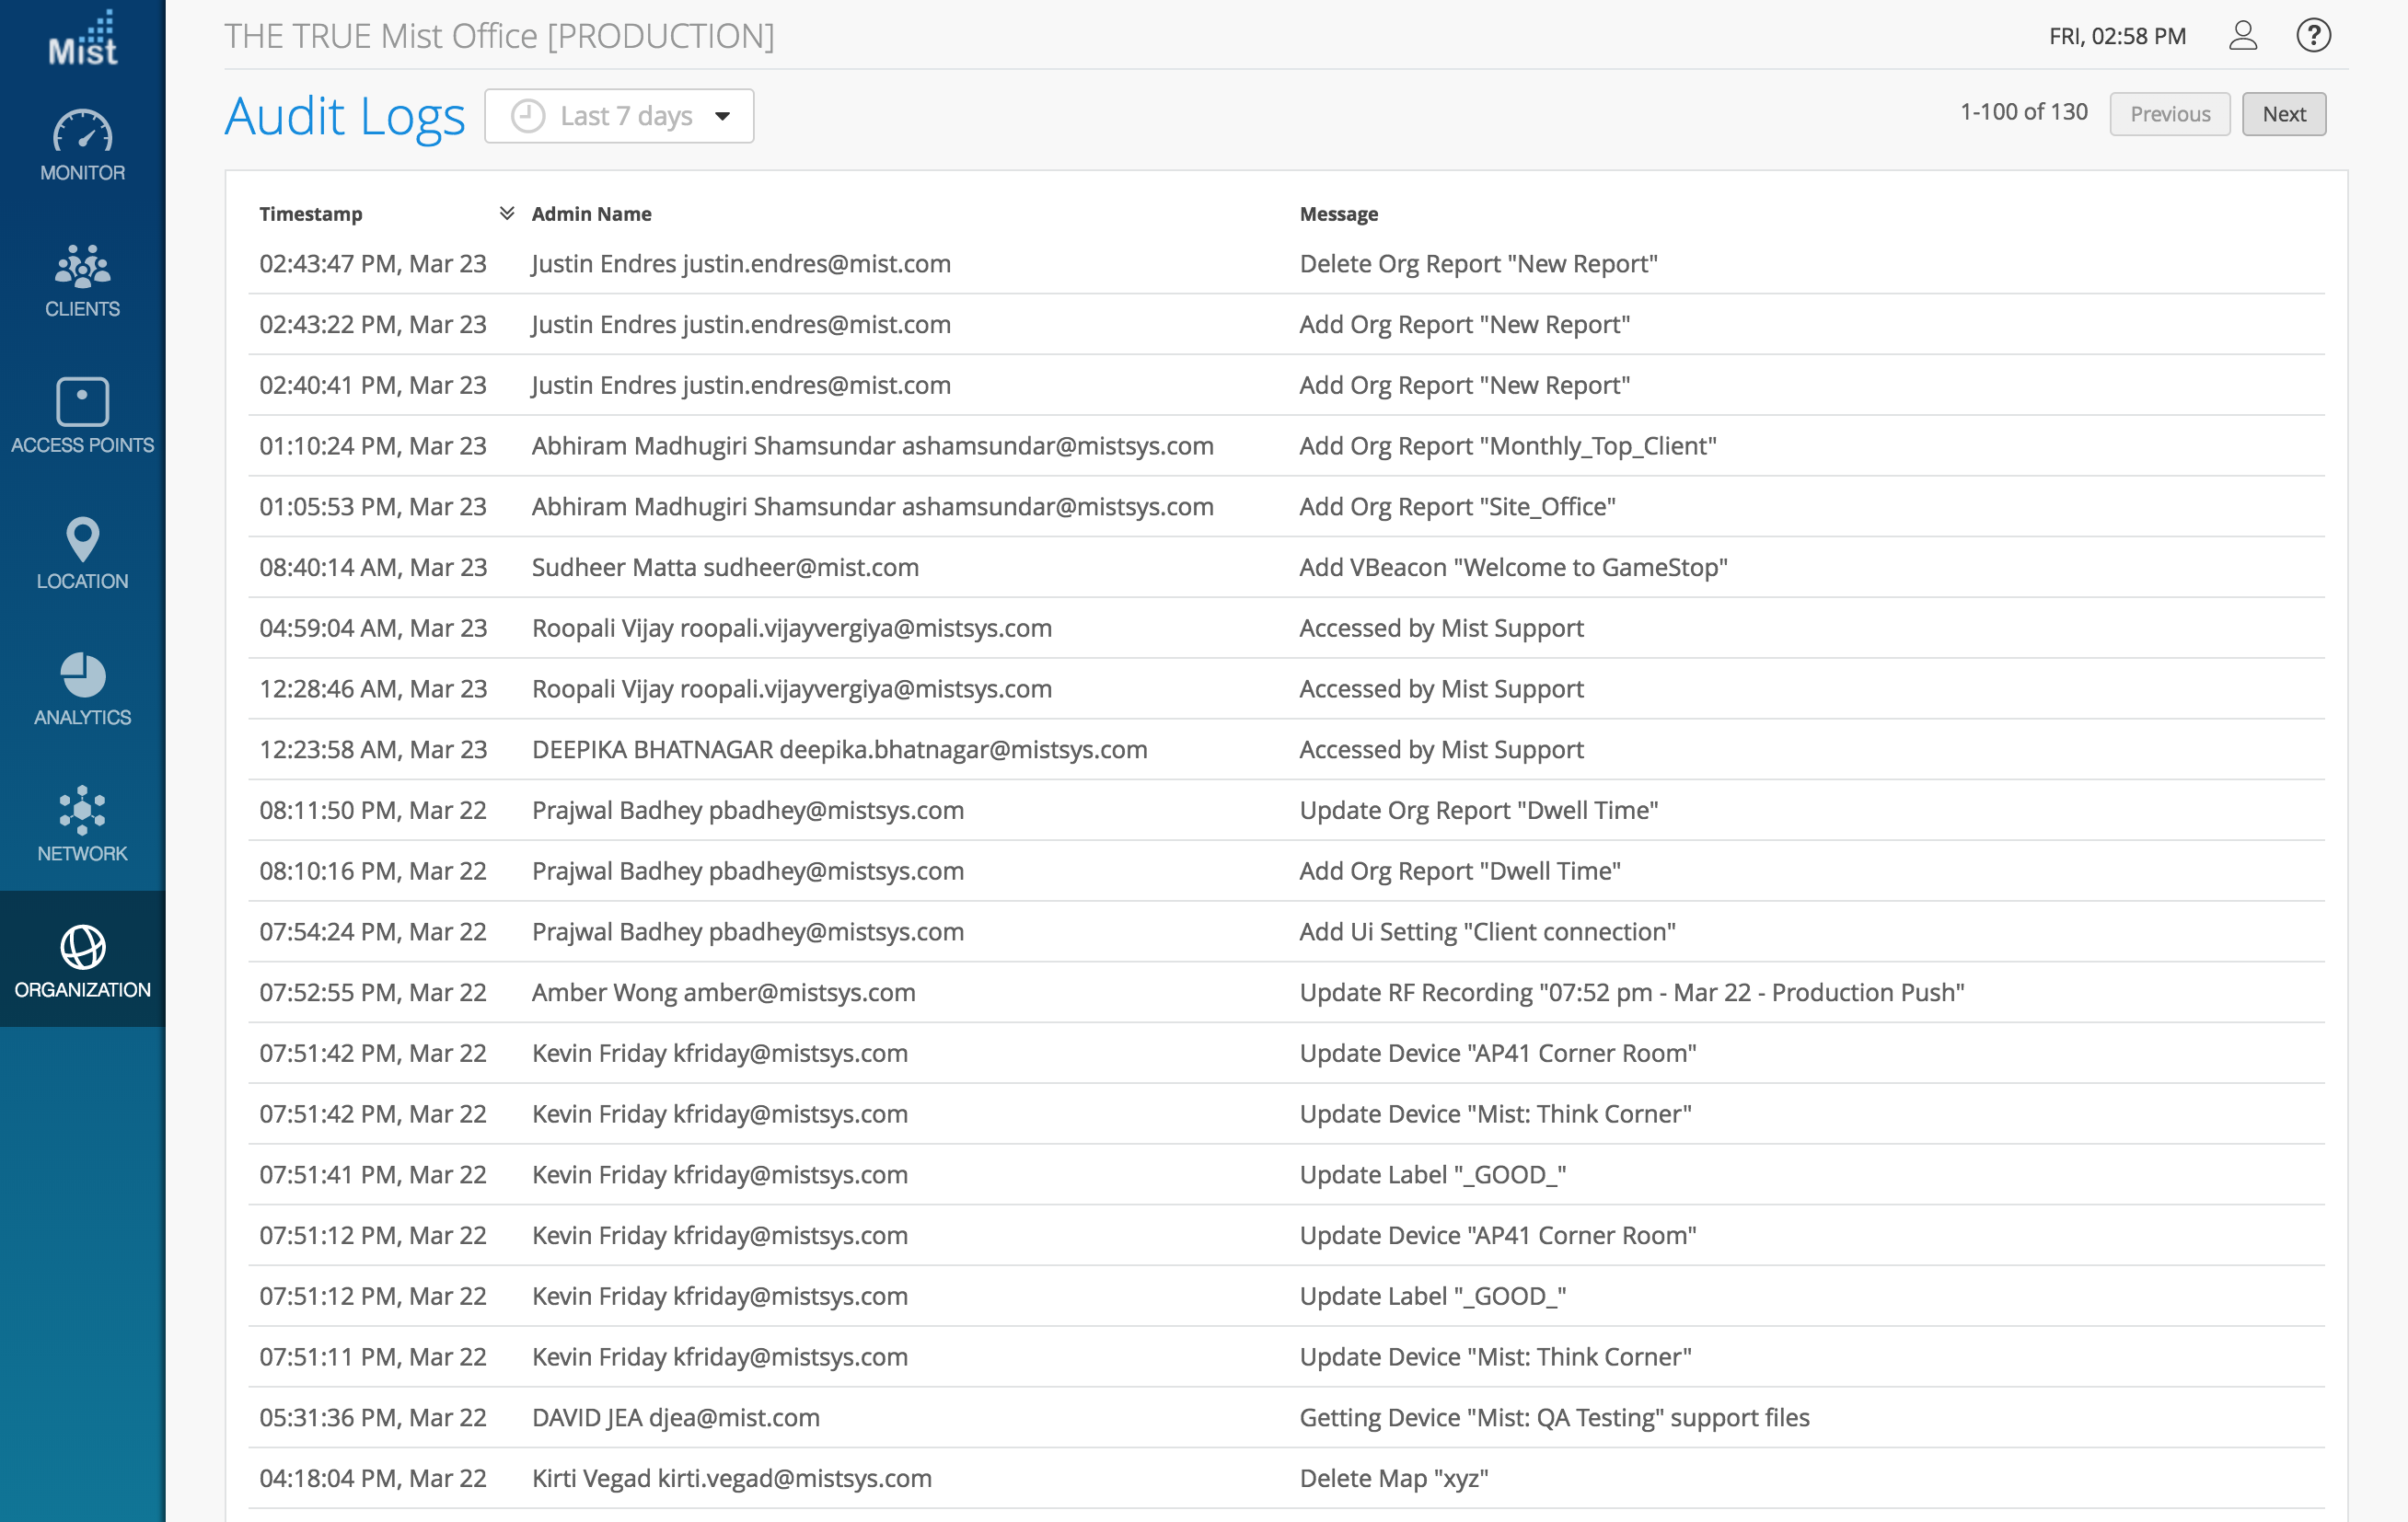Click the Message column header
The height and width of the screenshot is (1522, 2408).
click(x=1338, y=214)
